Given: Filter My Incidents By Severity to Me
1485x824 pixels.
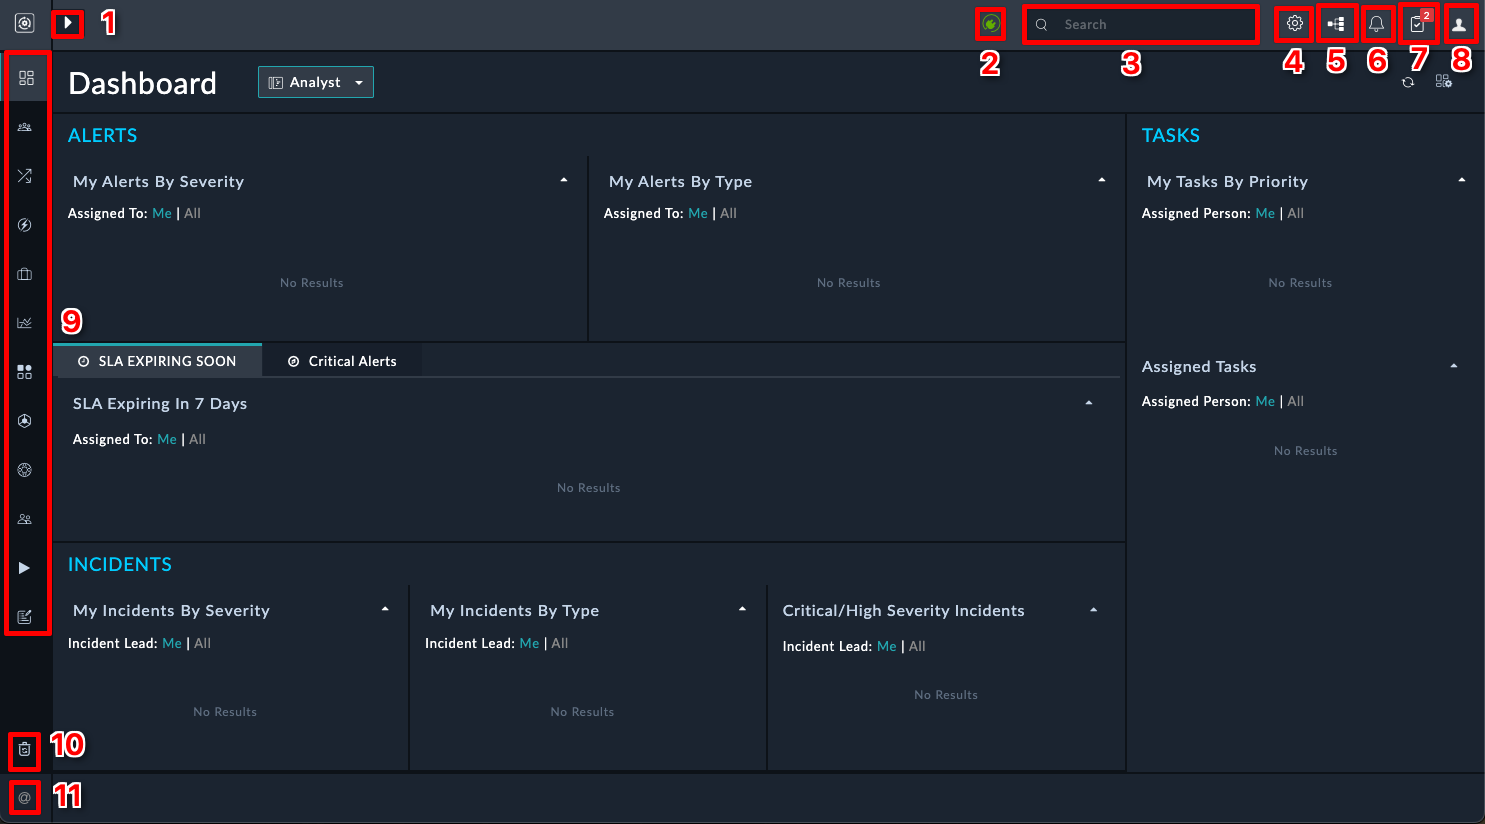Looking at the screenshot, I should click(x=172, y=643).
